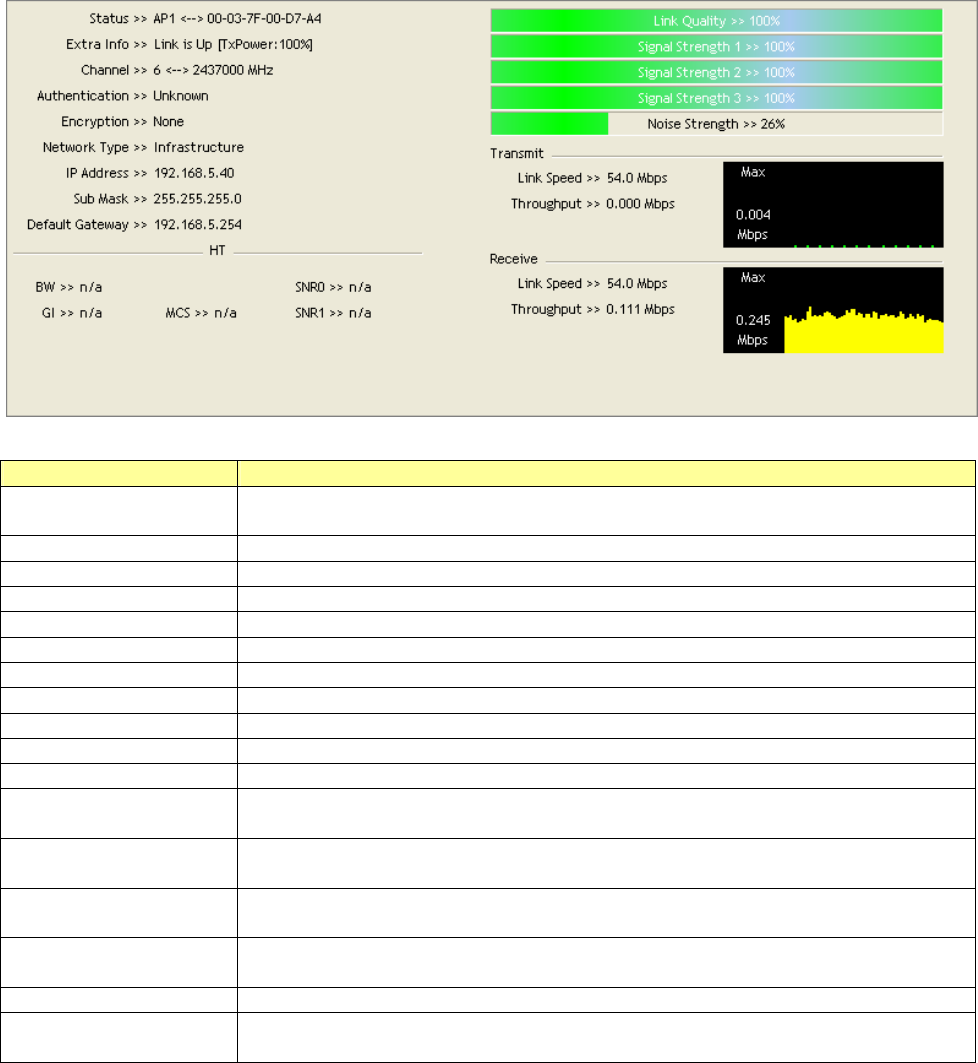978x1063 pixels.
Task: Click the channel value 6 <--> 2437000 MHz
Action: click(x=213, y=71)
